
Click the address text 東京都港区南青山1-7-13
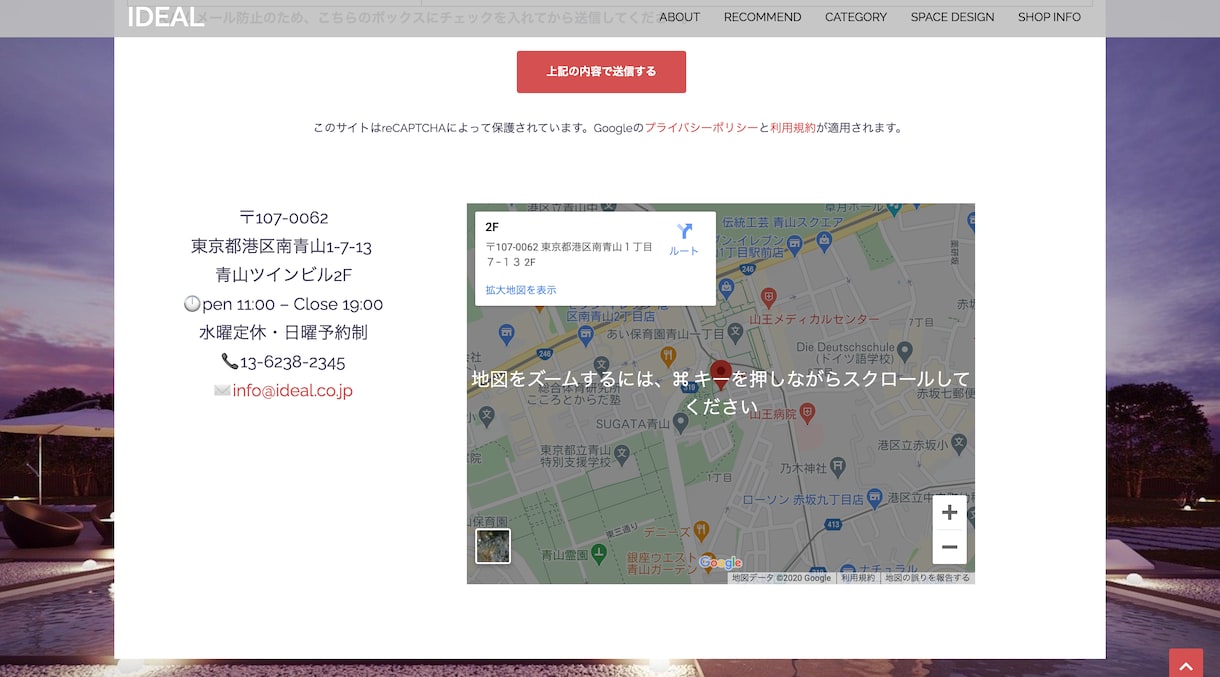(282, 246)
